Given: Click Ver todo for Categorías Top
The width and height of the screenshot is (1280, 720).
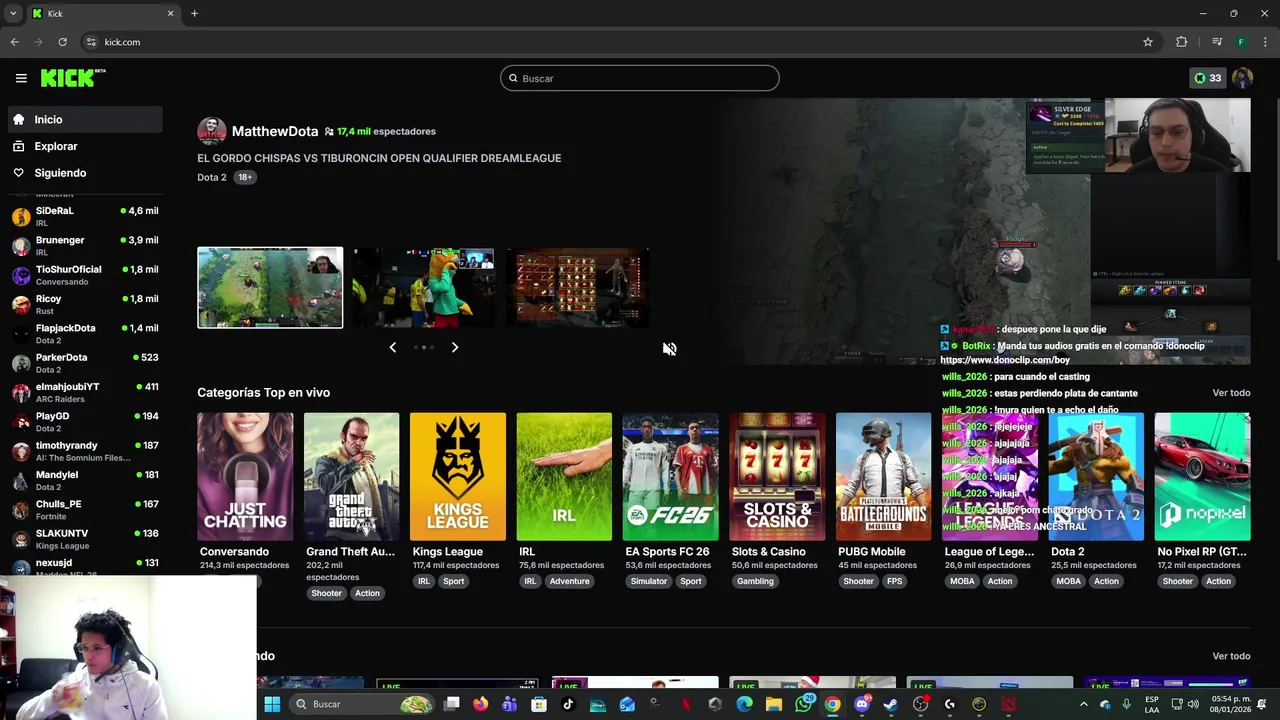Looking at the screenshot, I should 1231,393.
